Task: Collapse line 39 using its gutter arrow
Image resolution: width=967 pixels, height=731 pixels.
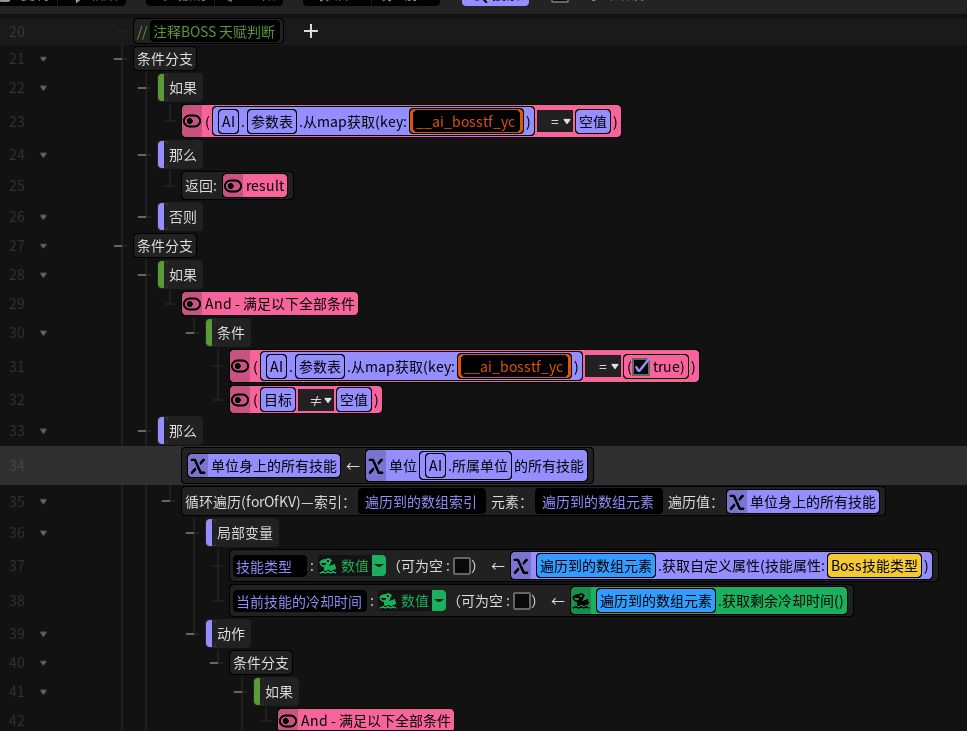Action: [43, 634]
